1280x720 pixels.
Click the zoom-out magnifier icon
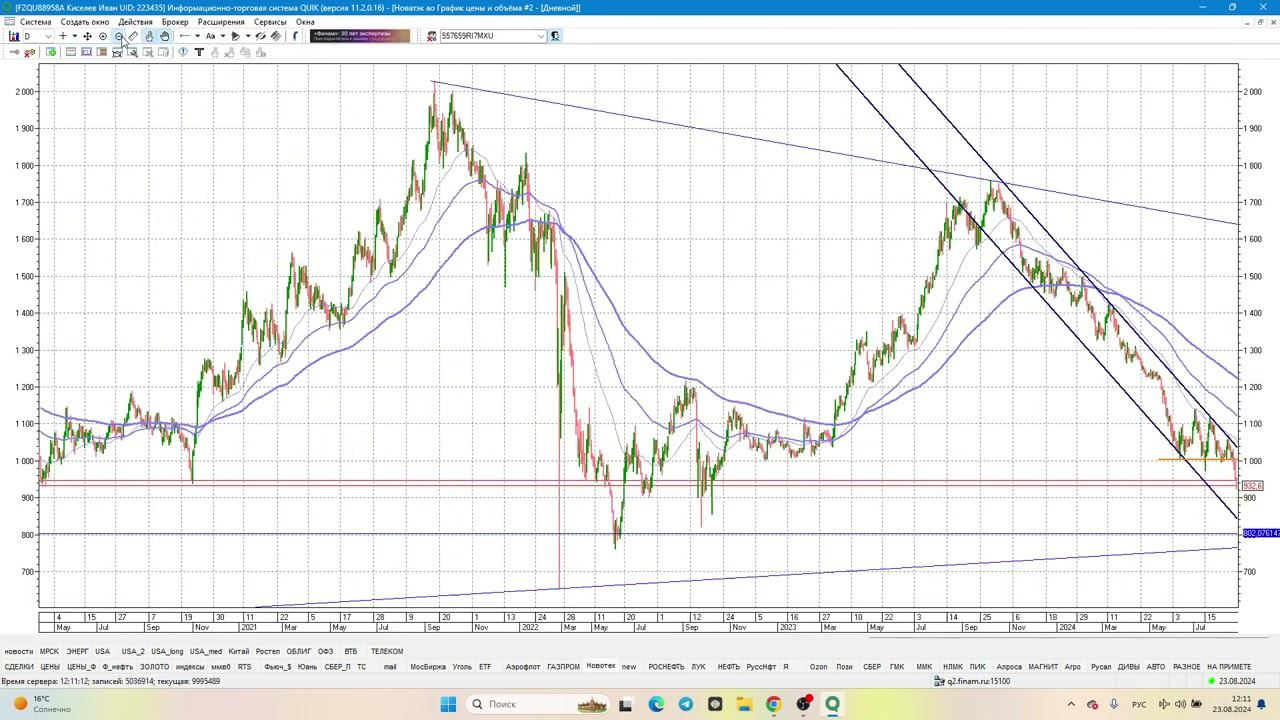[118, 36]
